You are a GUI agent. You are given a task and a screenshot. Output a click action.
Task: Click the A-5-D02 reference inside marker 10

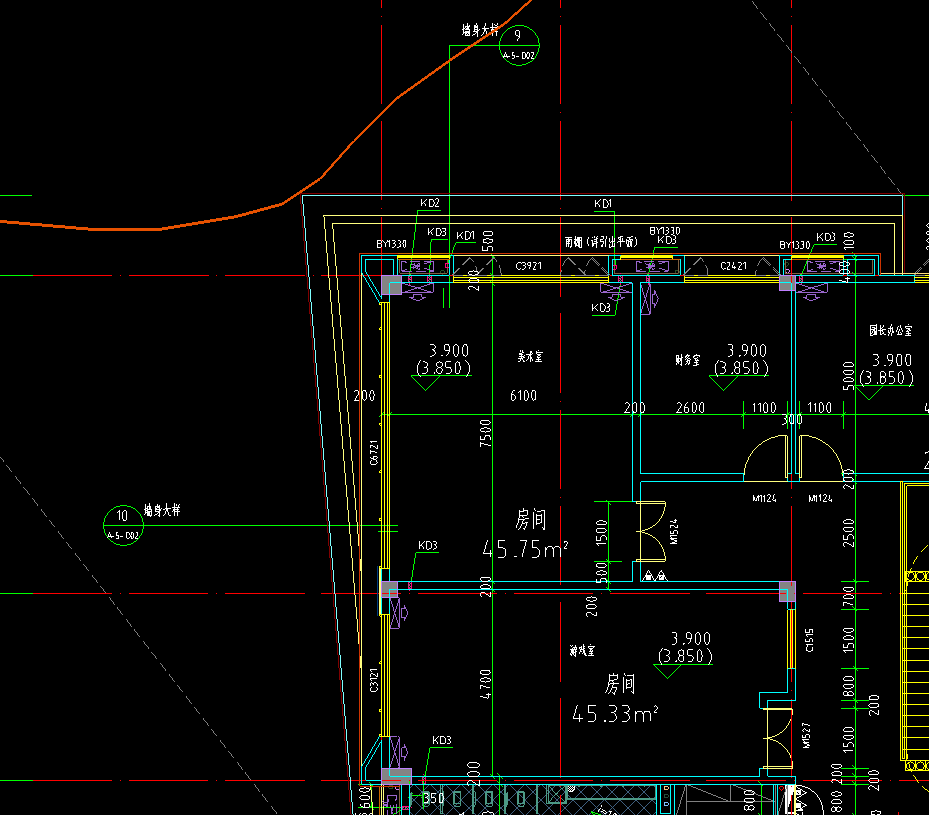tap(123, 536)
